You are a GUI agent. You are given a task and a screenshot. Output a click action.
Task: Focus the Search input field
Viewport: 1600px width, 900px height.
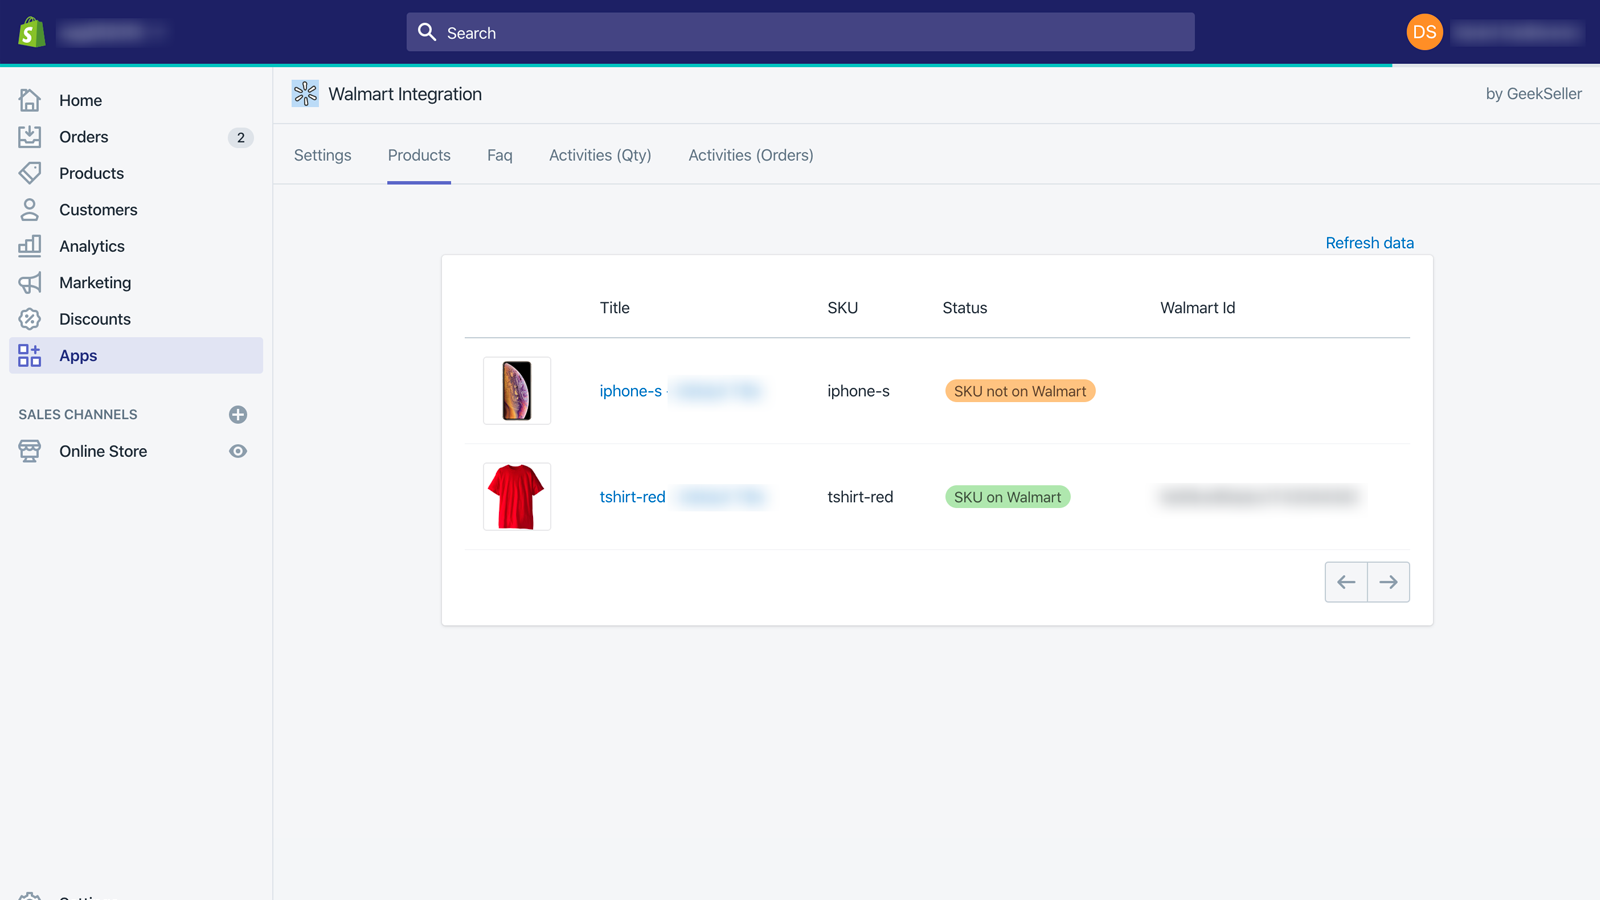[x=800, y=32]
